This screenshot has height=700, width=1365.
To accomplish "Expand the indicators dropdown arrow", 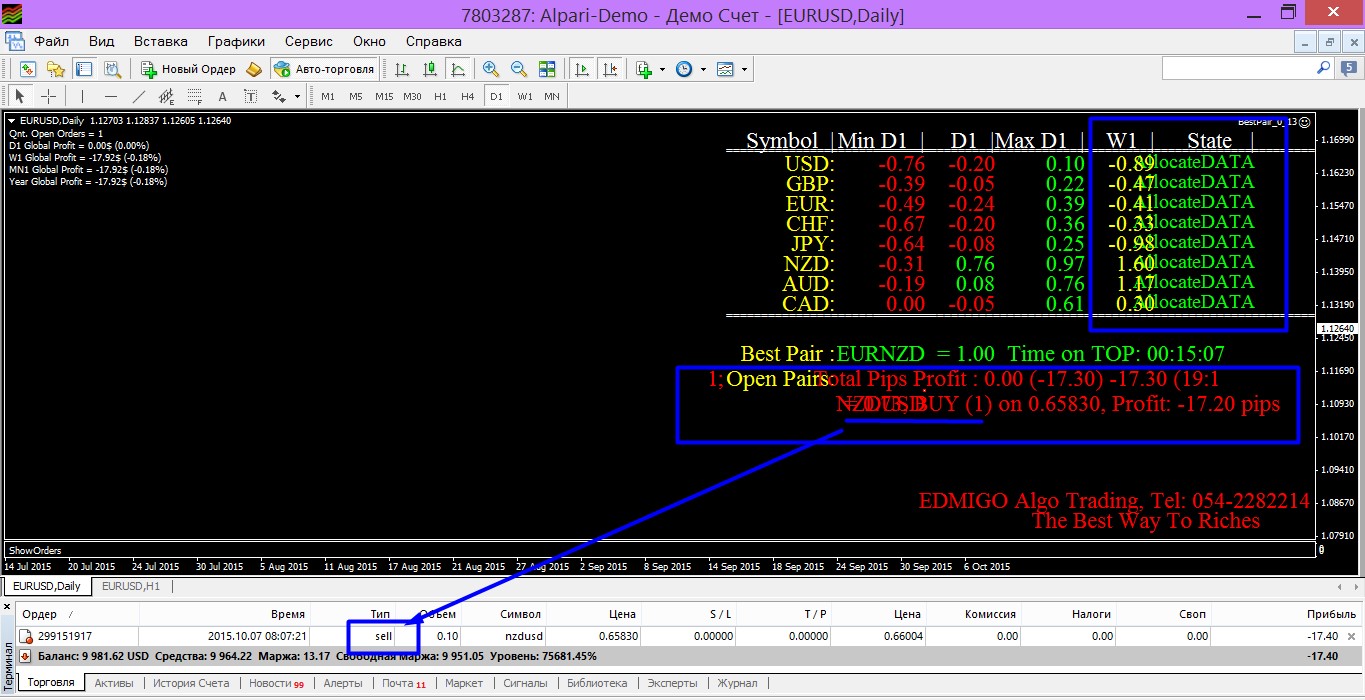I will (x=662, y=70).
